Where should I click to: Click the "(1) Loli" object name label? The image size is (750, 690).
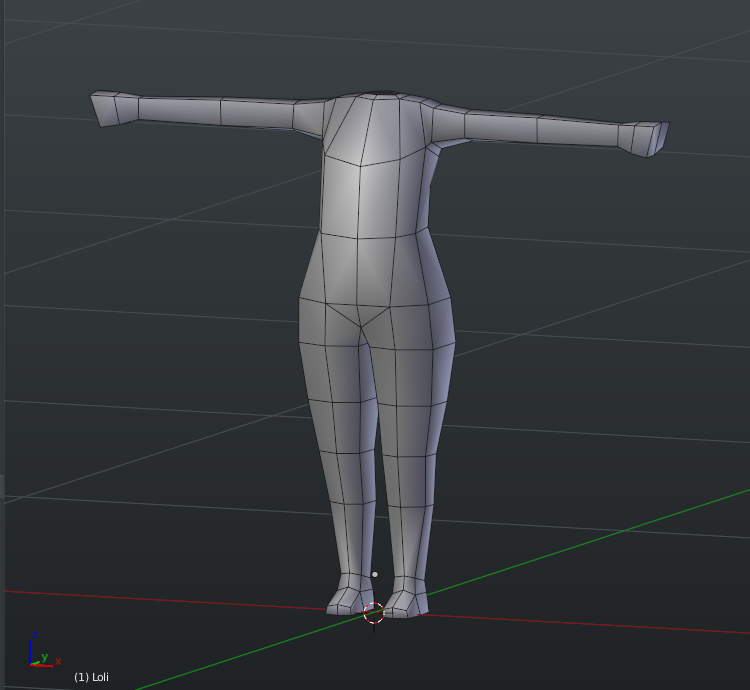(x=91, y=677)
